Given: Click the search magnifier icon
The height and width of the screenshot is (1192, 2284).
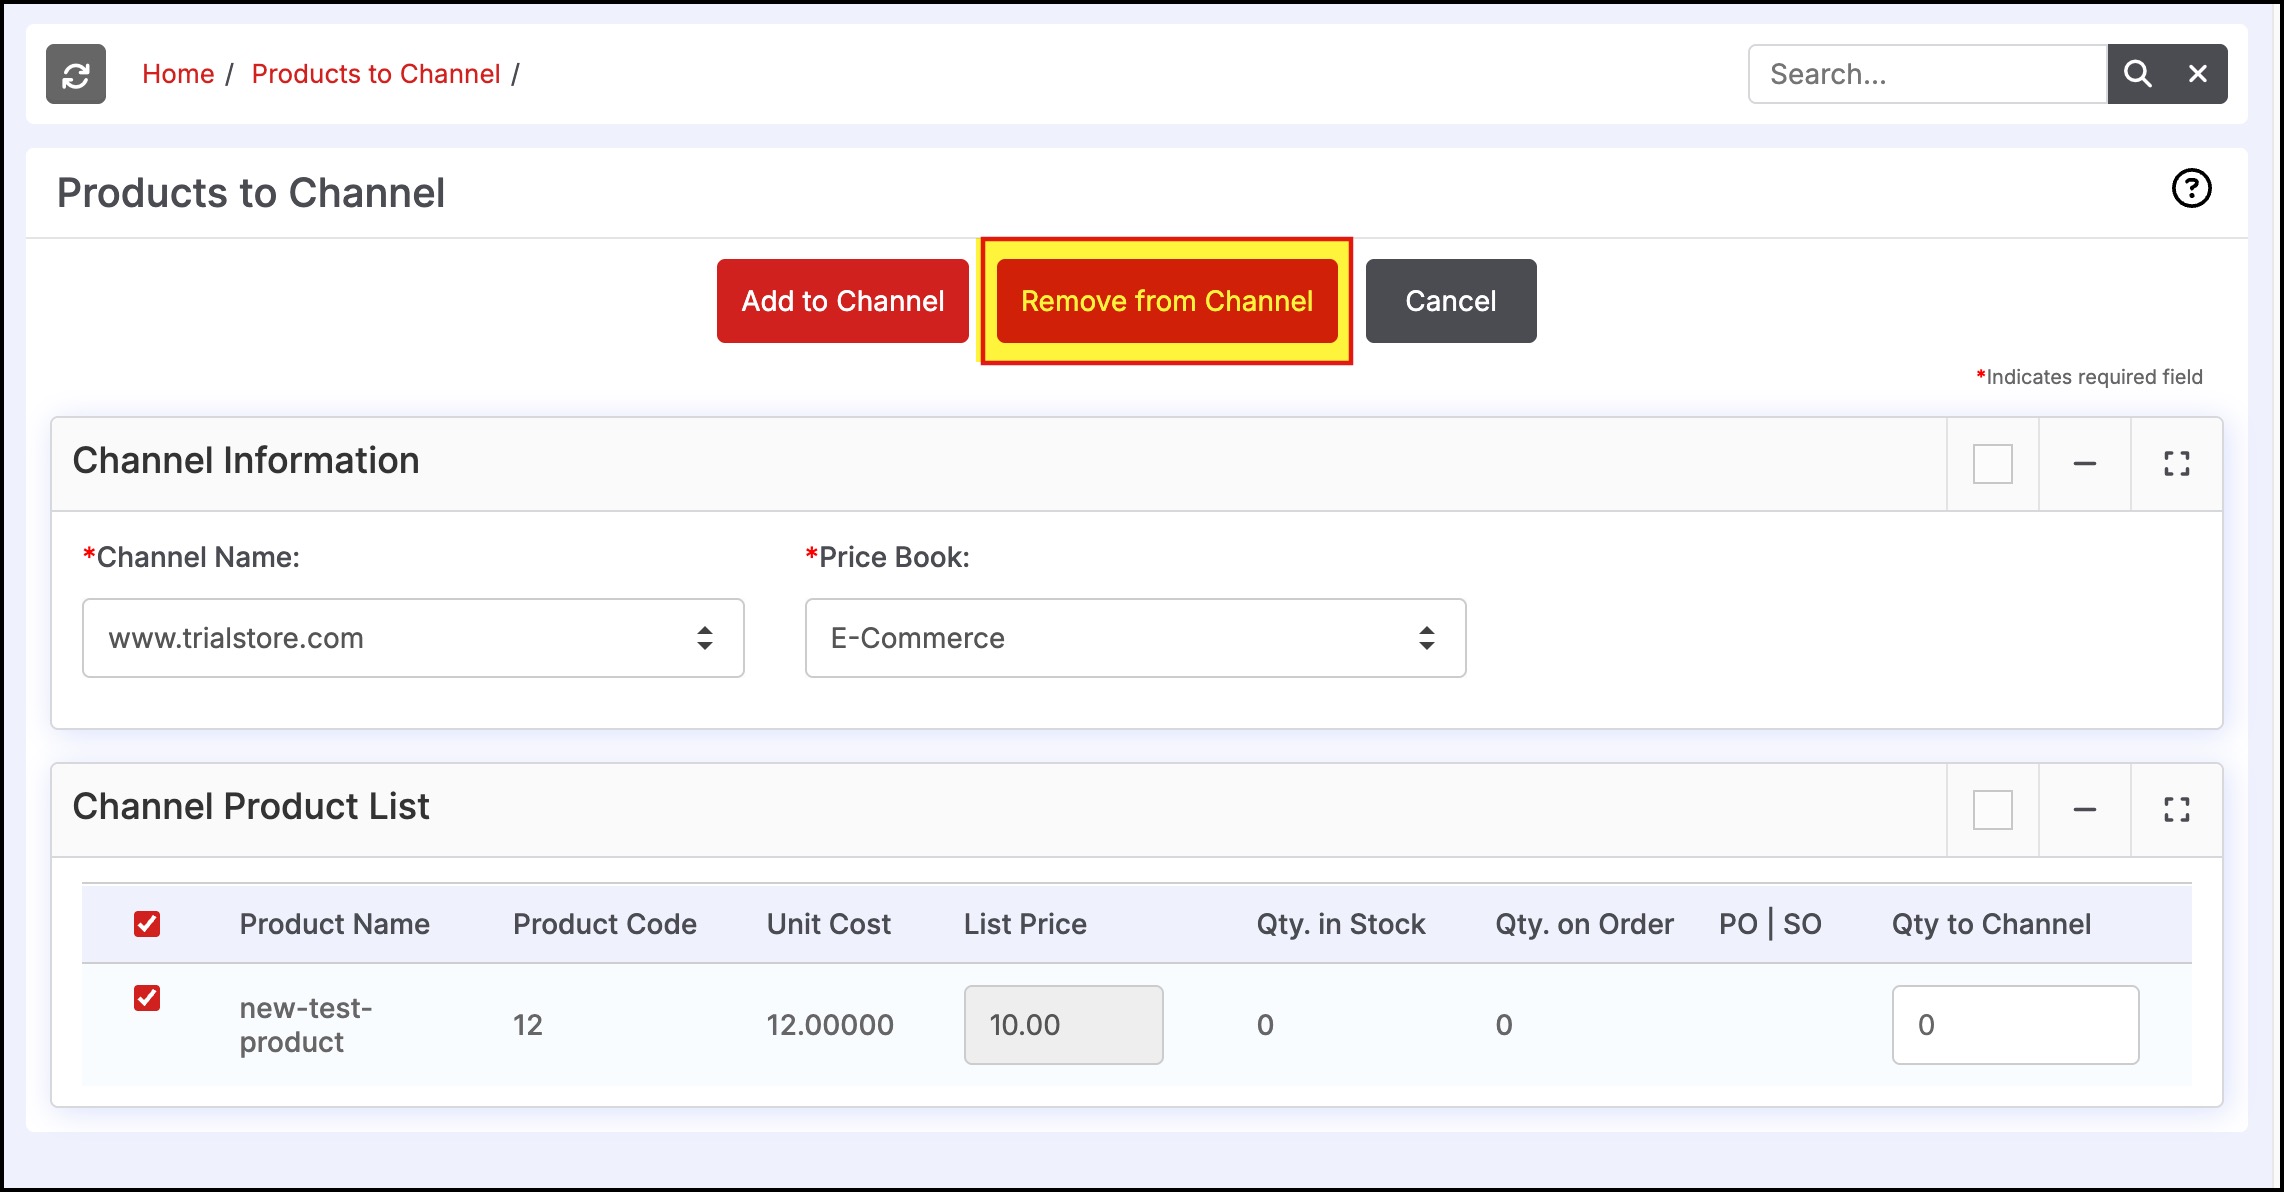Looking at the screenshot, I should tap(2137, 74).
